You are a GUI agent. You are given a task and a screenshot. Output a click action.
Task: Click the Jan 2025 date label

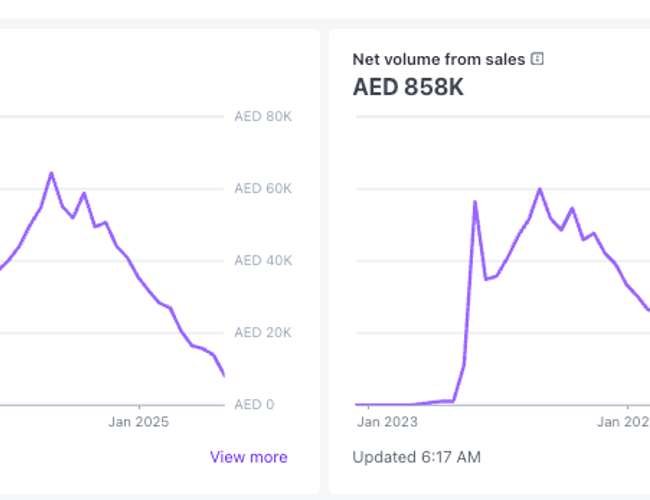(x=139, y=422)
